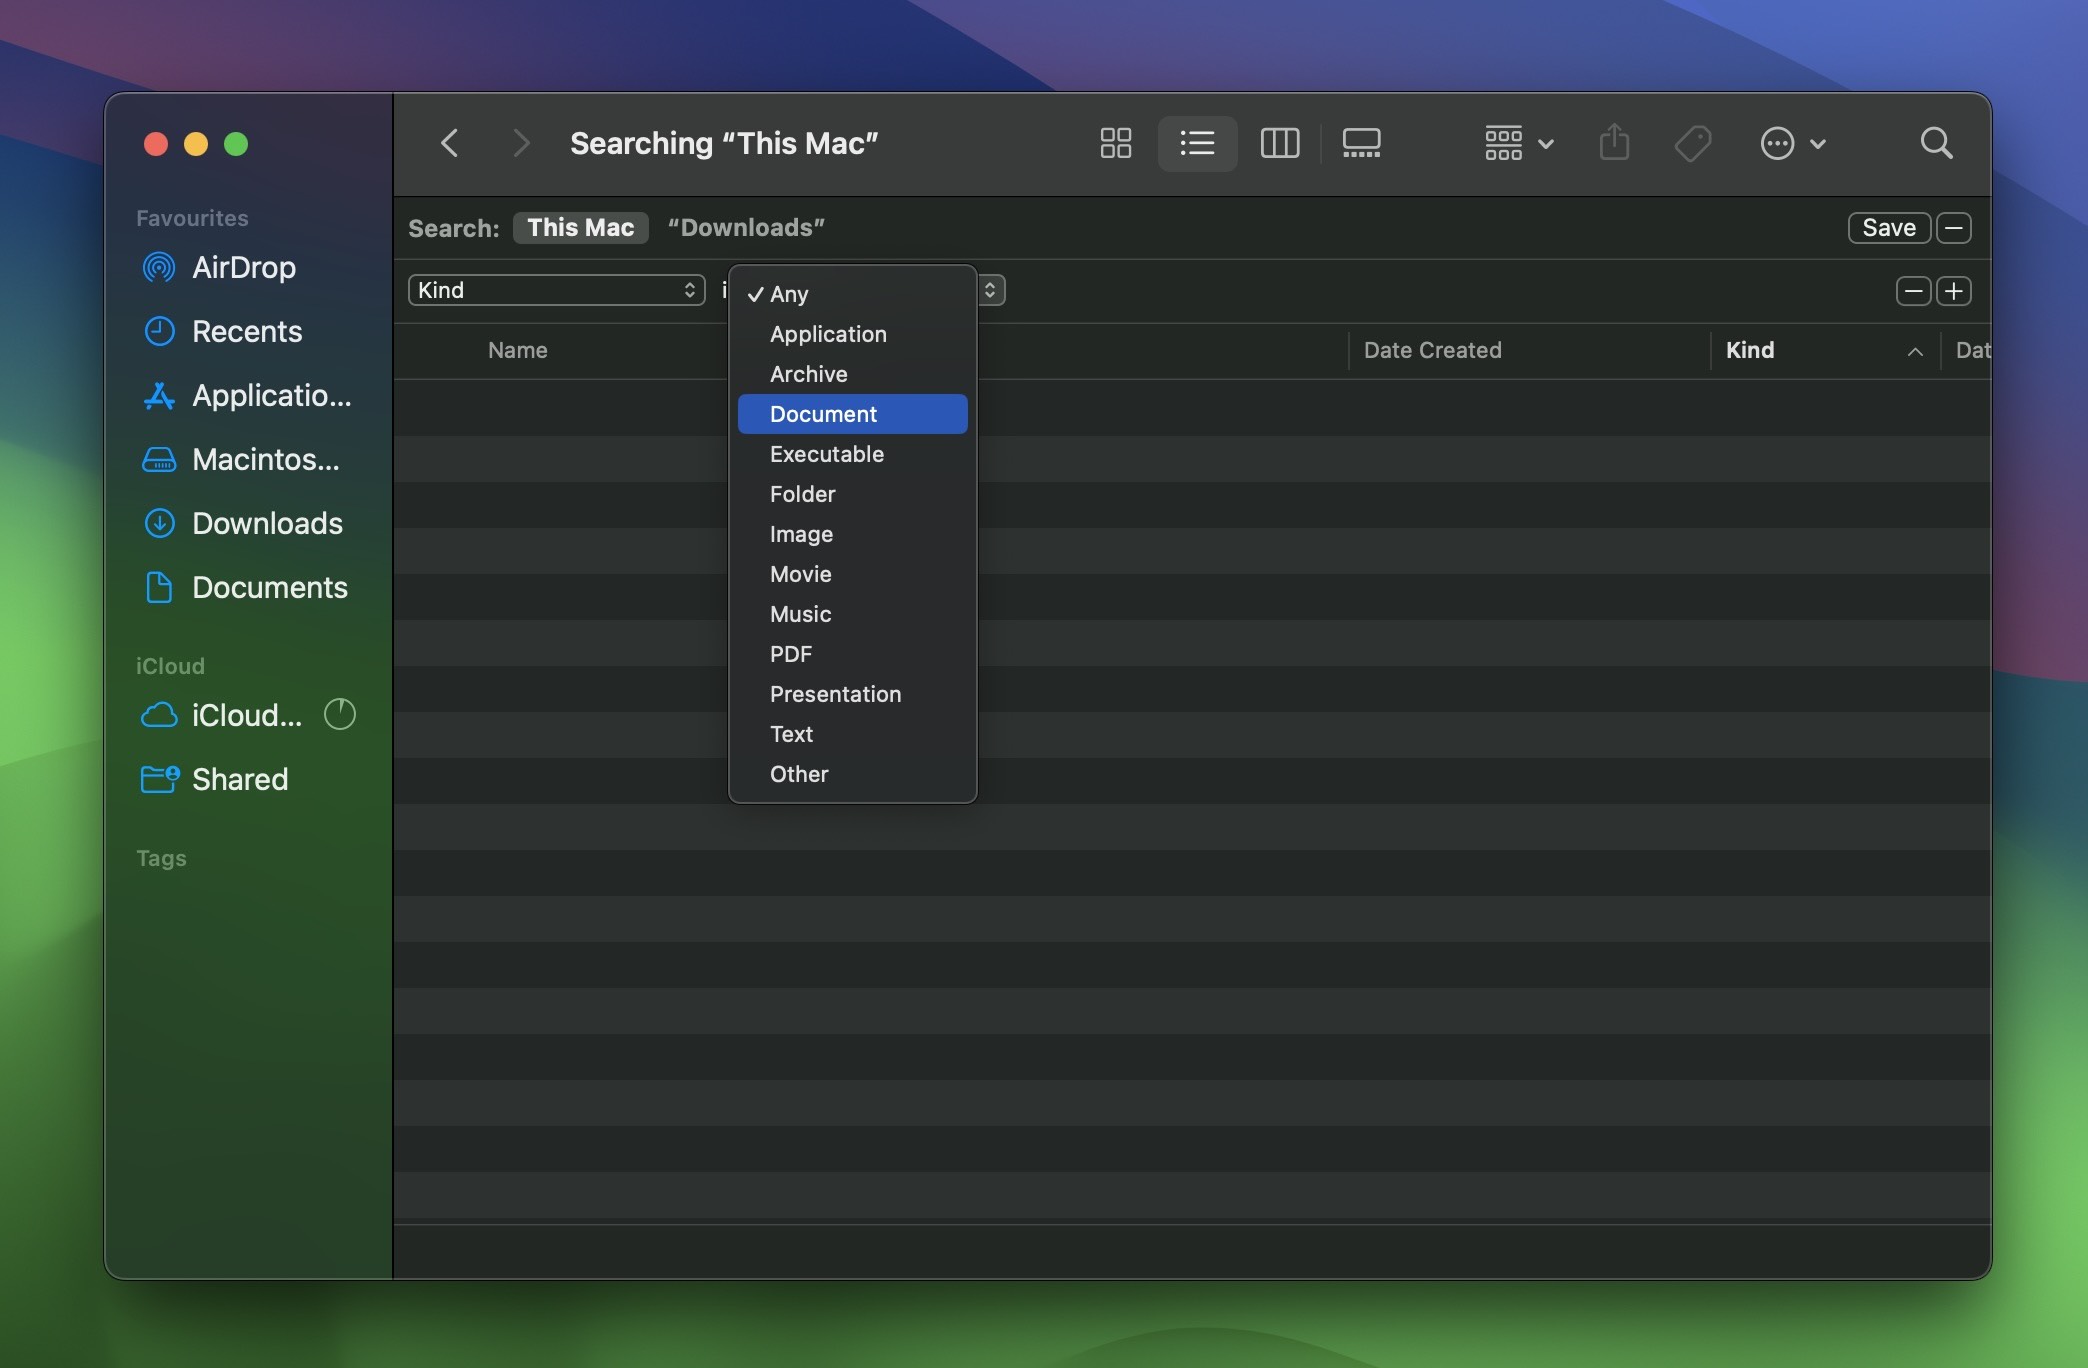
Task: Click the magnifying glass search icon
Action: coord(1936,143)
